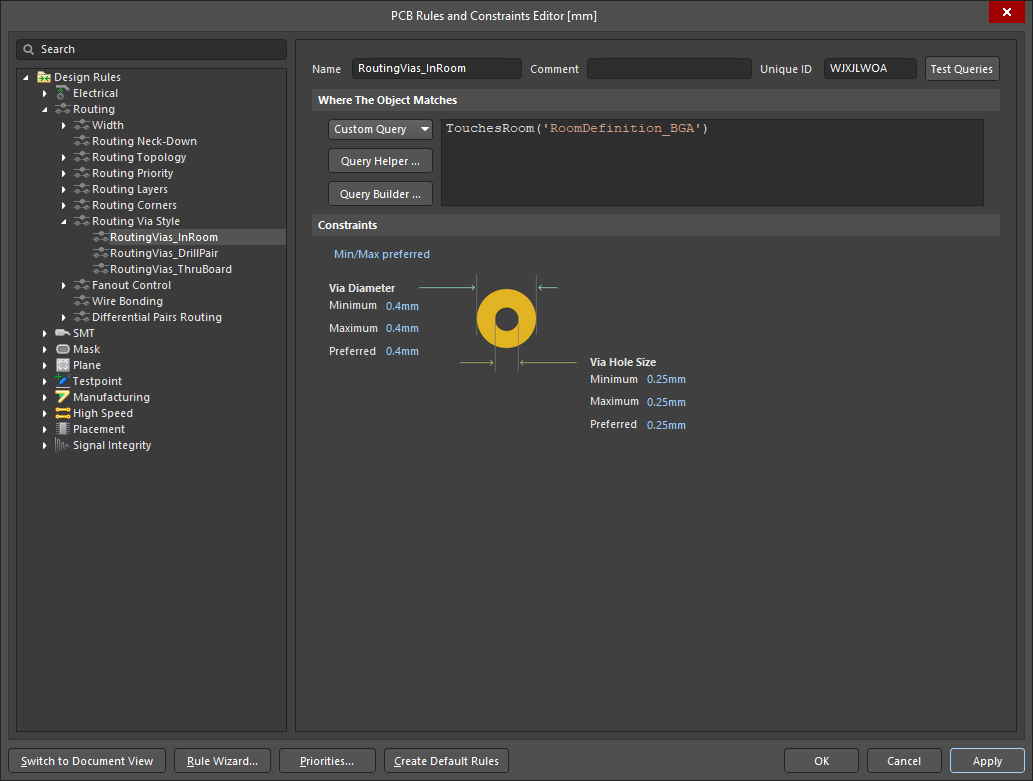Click the Signal Integrity category icon

pyautogui.click(x=63, y=445)
